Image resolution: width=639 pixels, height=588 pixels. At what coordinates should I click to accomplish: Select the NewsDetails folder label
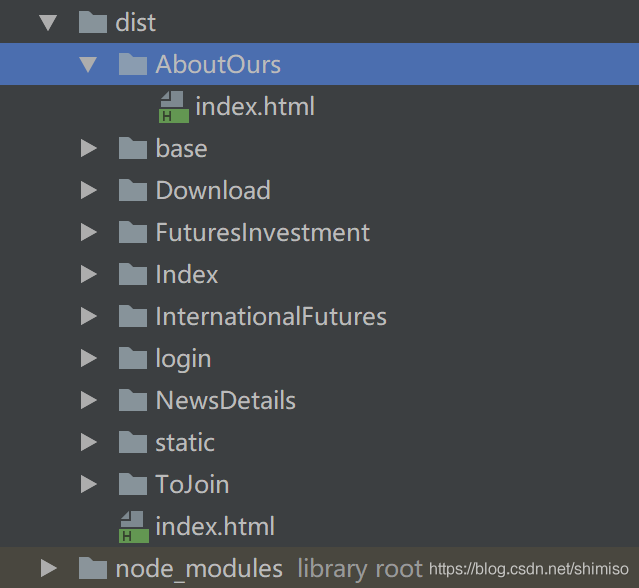(225, 401)
